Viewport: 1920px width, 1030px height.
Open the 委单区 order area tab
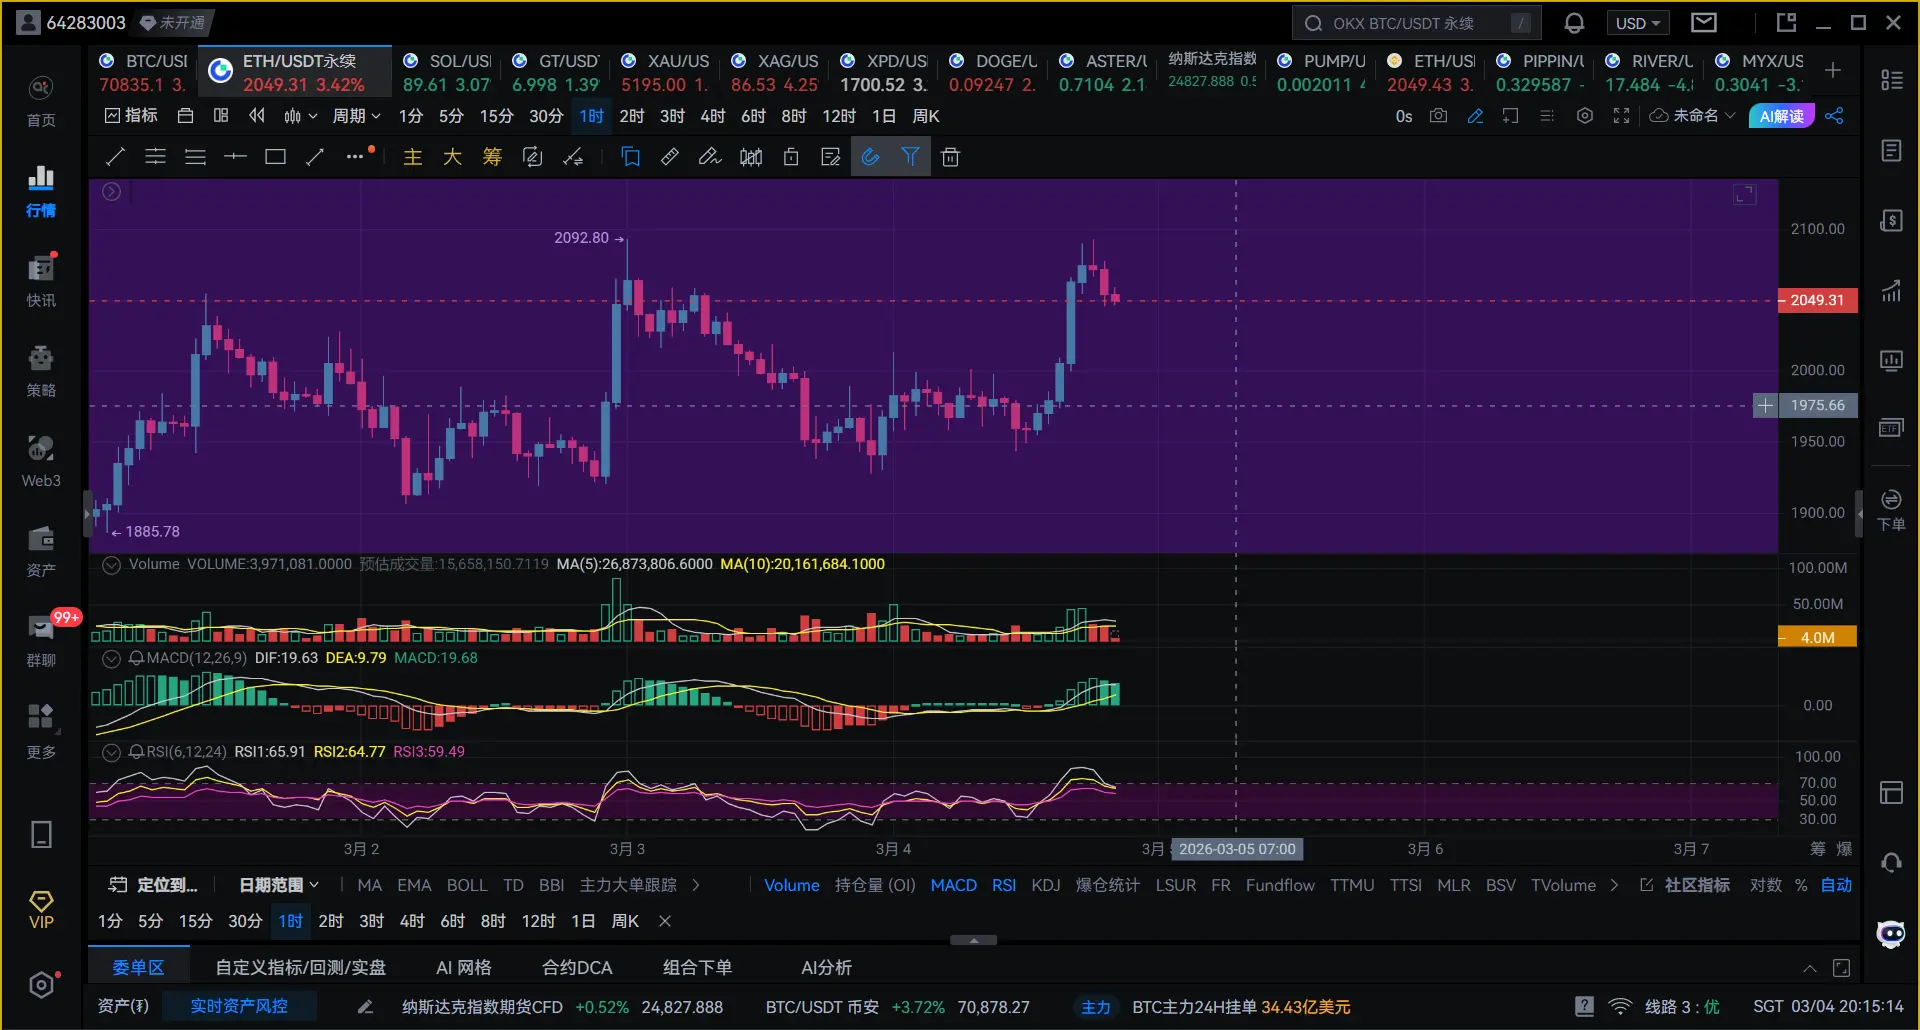pos(138,967)
